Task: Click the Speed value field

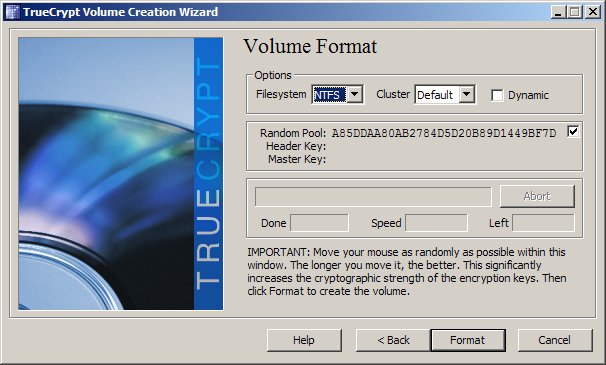Action: pyautogui.click(x=436, y=223)
